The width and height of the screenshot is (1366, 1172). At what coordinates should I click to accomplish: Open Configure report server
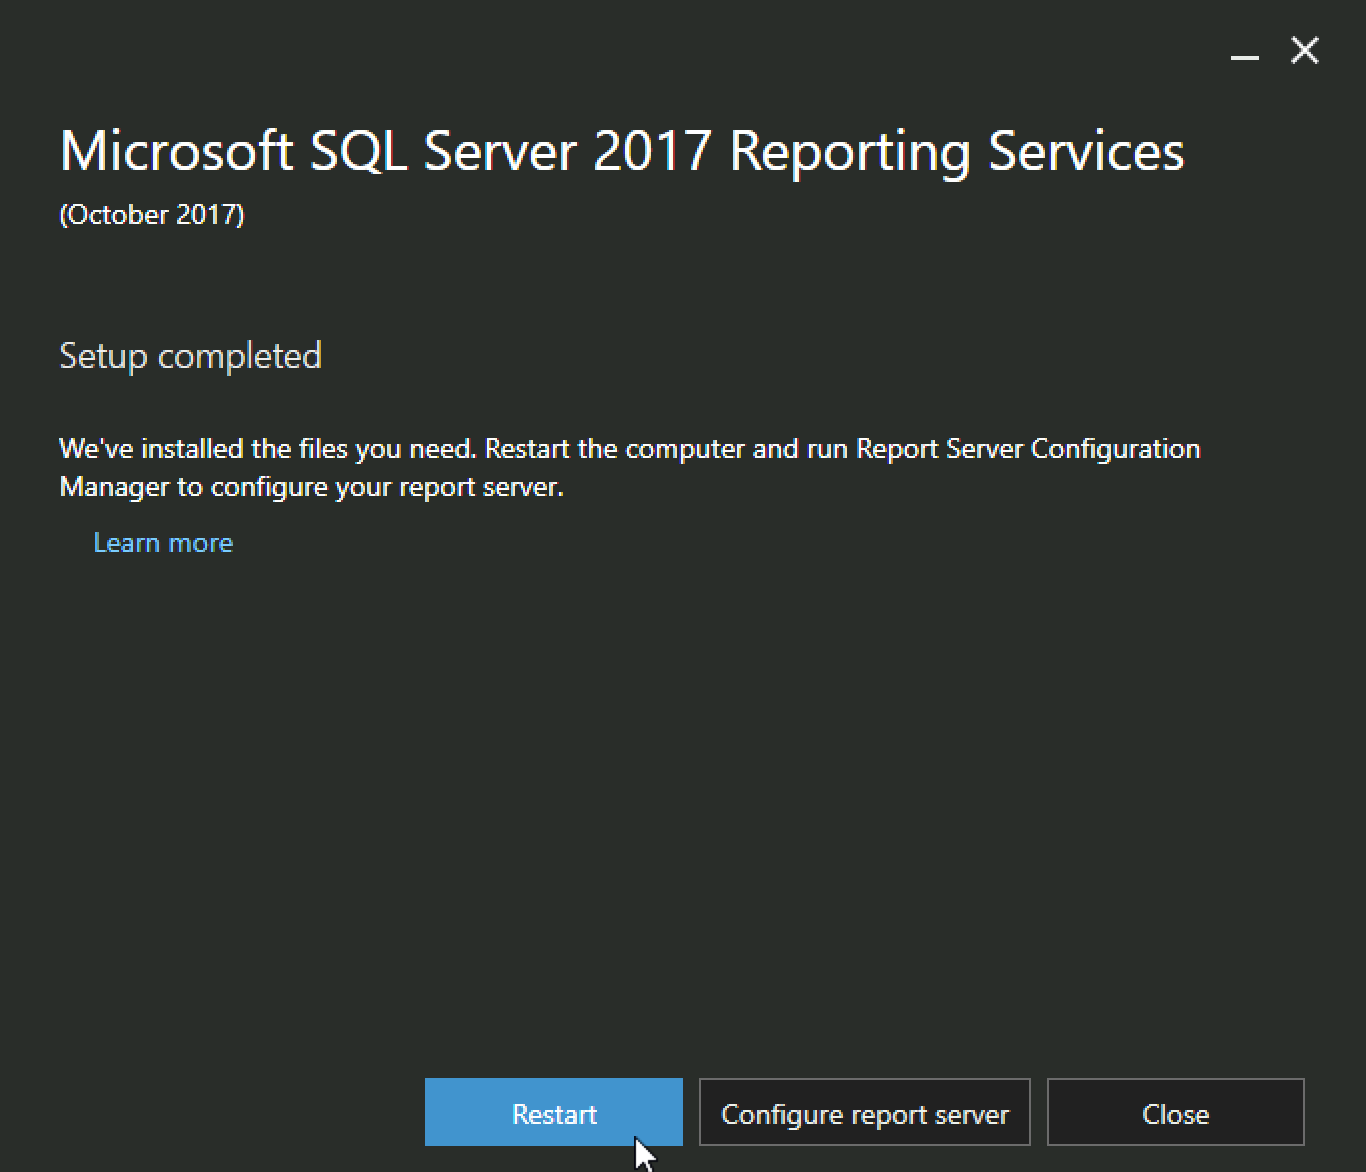point(865,1112)
